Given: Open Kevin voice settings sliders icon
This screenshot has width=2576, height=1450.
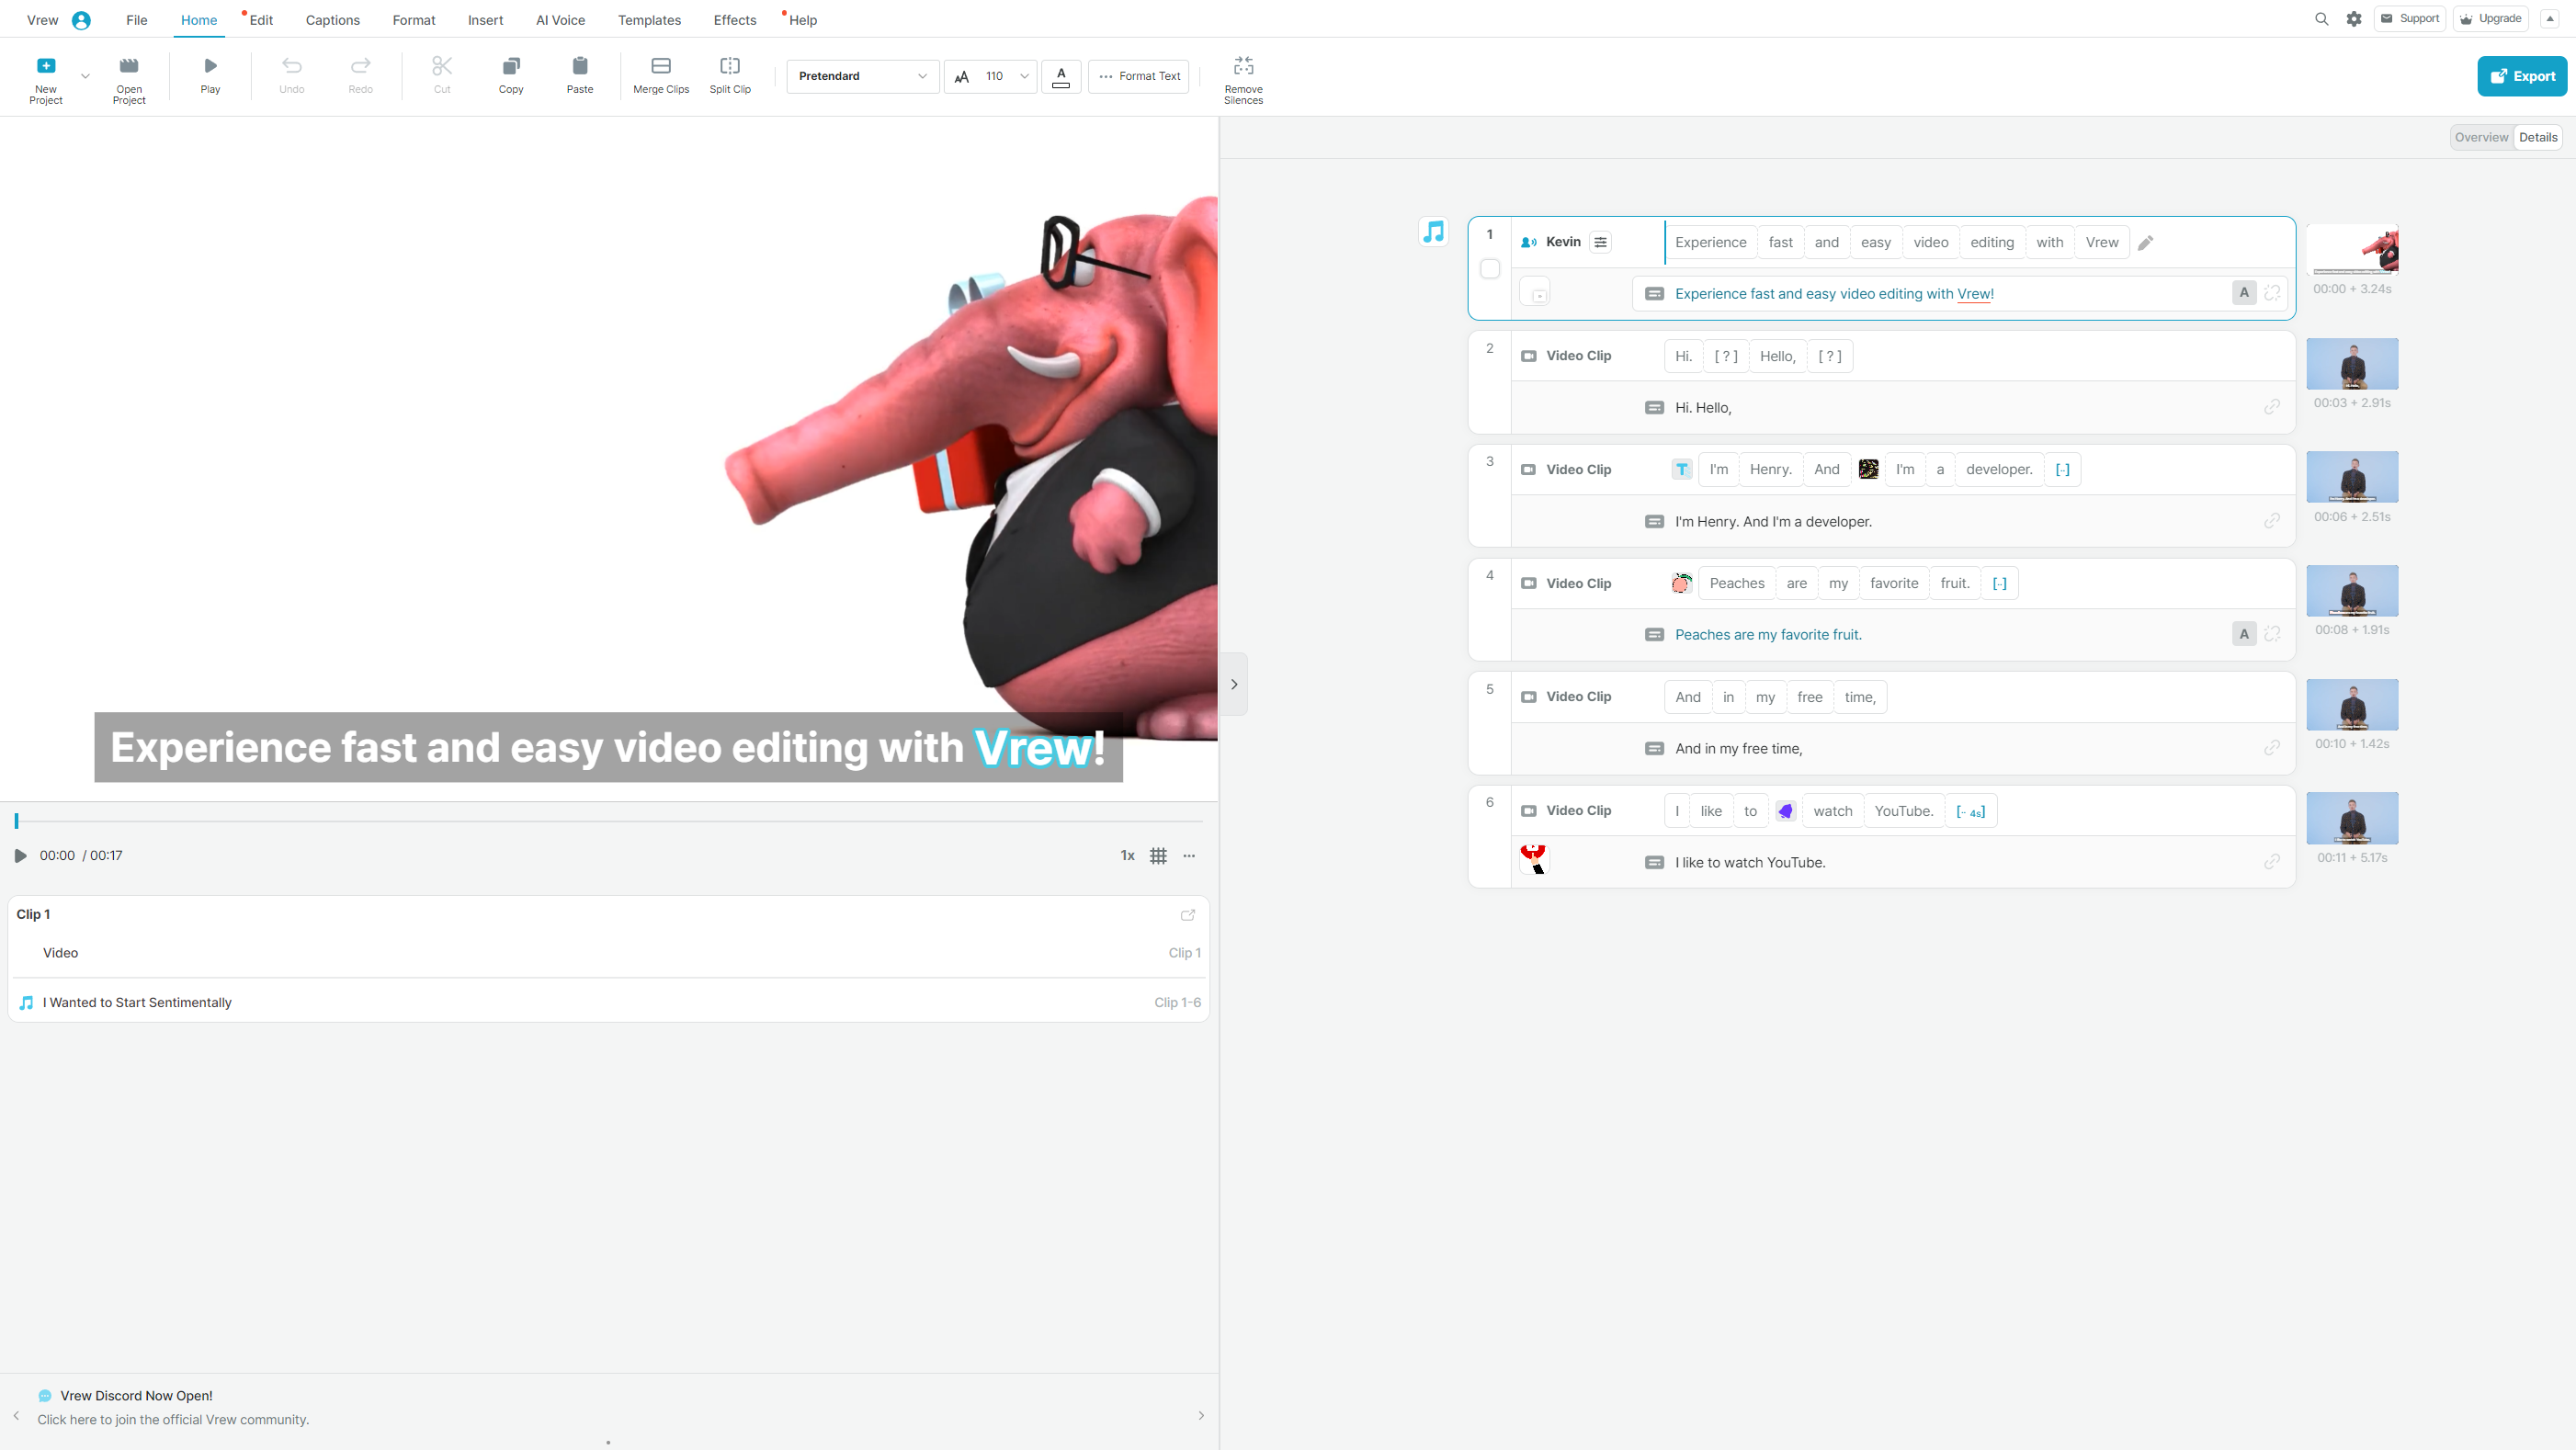Looking at the screenshot, I should click(x=1600, y=242).
